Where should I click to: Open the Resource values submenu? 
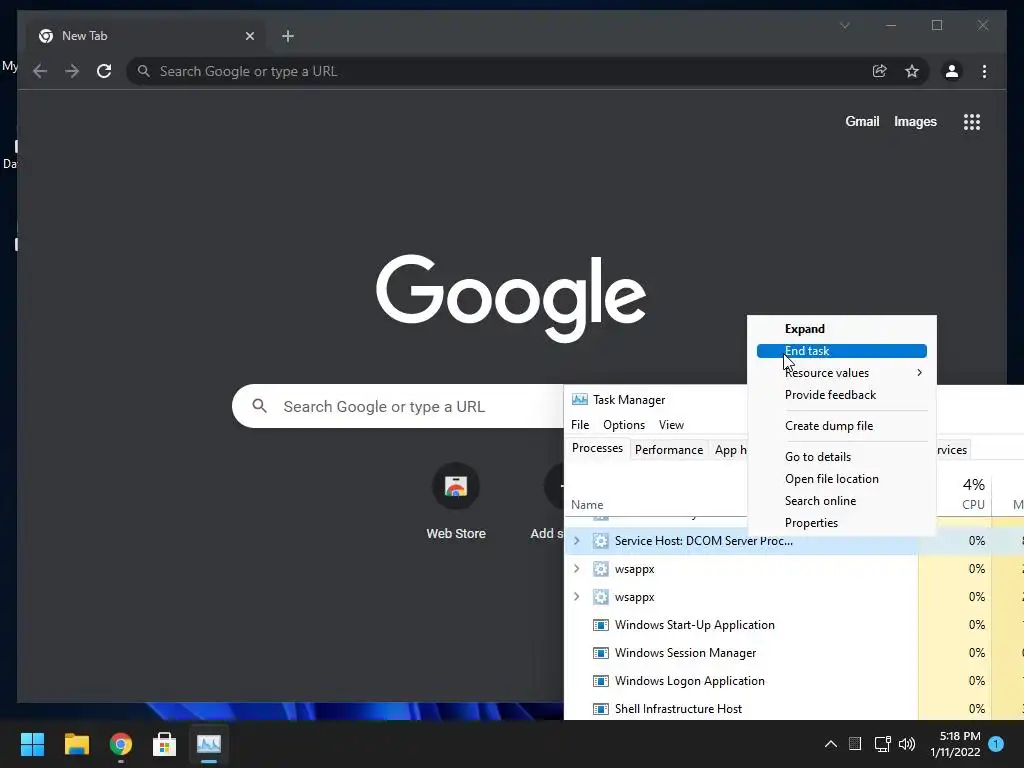[842, 373]
